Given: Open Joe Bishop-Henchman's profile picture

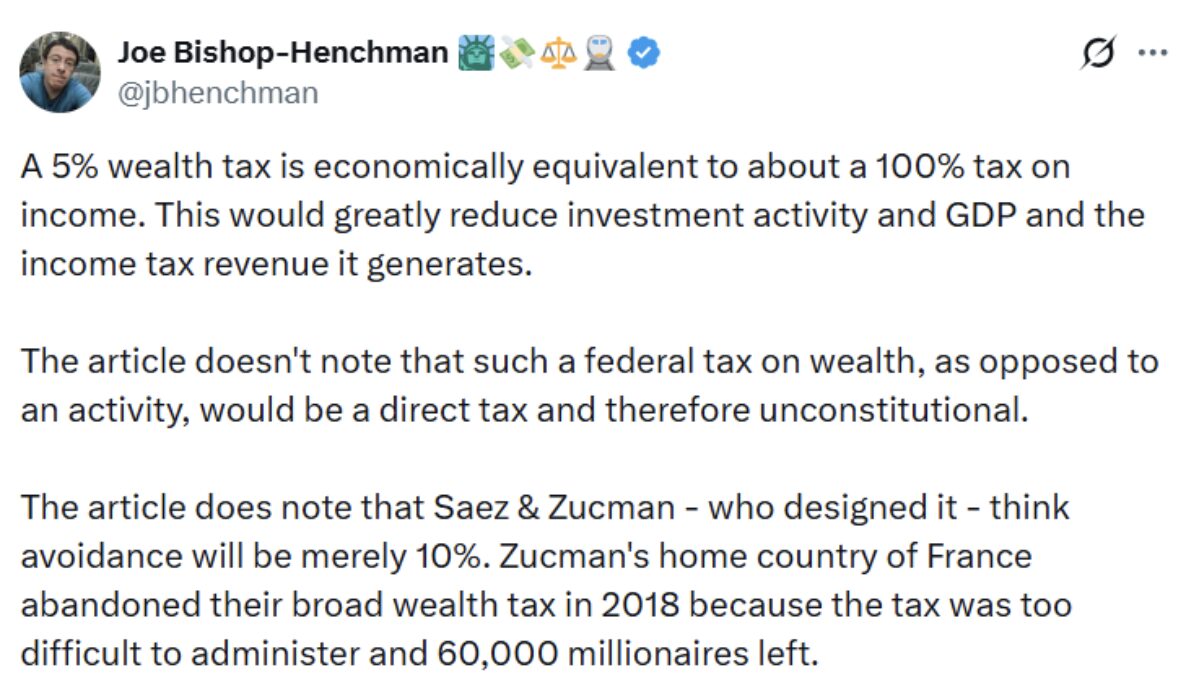Looking at the screenshot, I should (x=60, y=72).
